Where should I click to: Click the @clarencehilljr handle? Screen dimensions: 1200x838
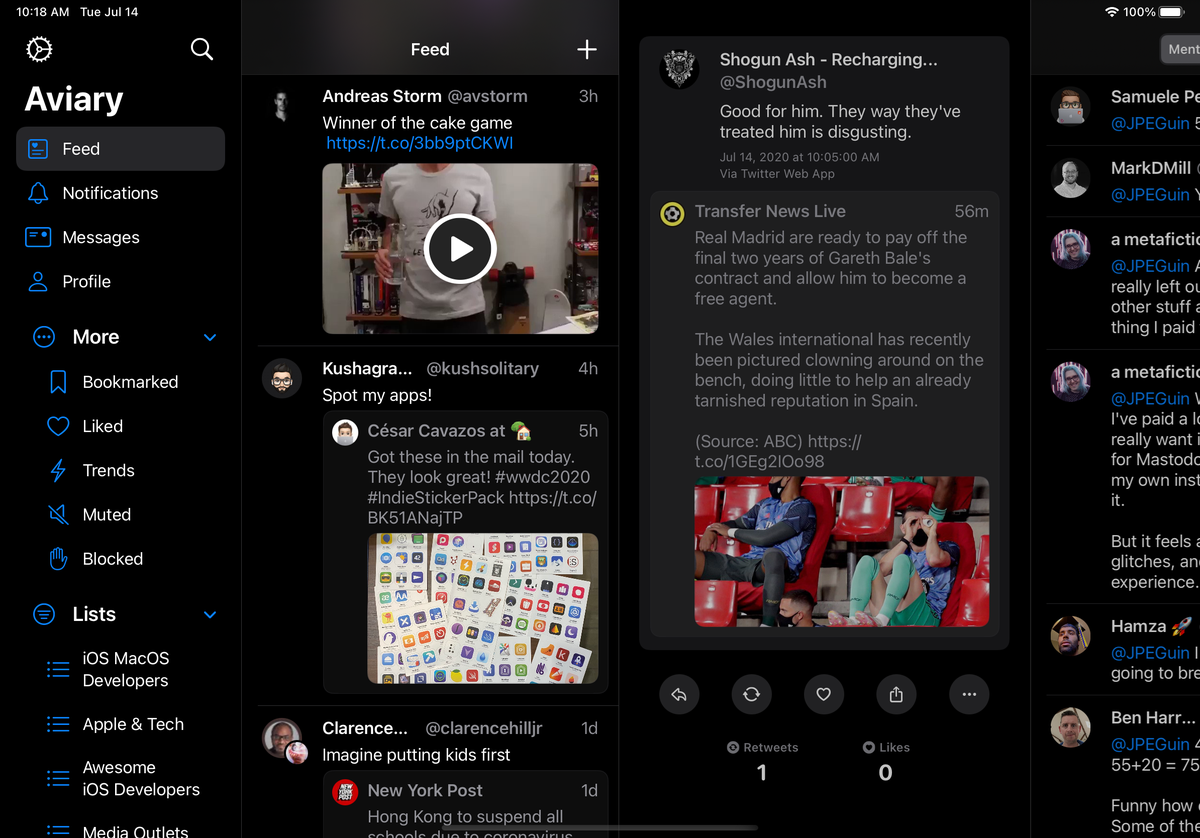tap(483, 728)
